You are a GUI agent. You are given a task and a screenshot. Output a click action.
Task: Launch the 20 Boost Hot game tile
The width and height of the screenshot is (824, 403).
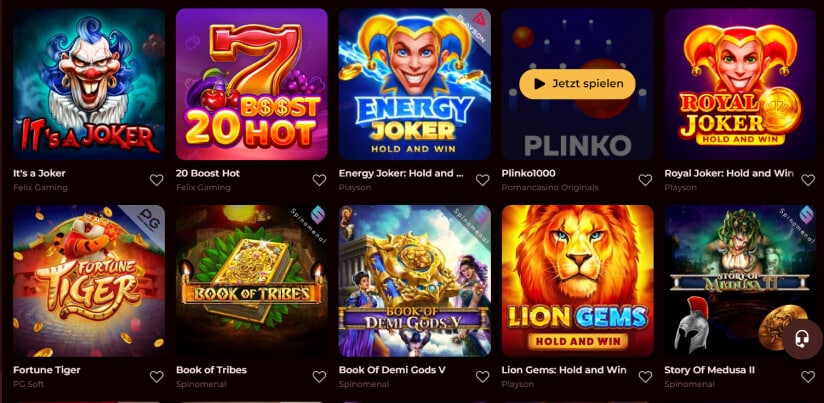coord(252,84)
